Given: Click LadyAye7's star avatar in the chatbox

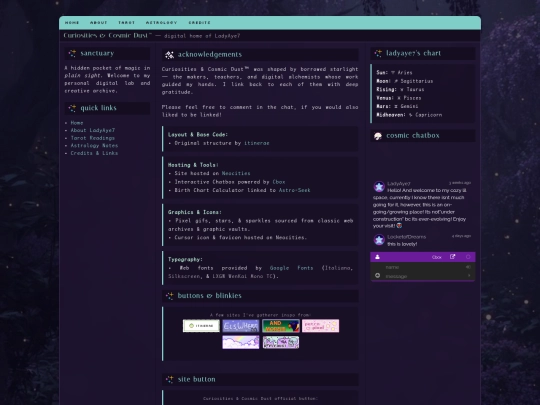Looking at the screenshot, I should 379,187.
